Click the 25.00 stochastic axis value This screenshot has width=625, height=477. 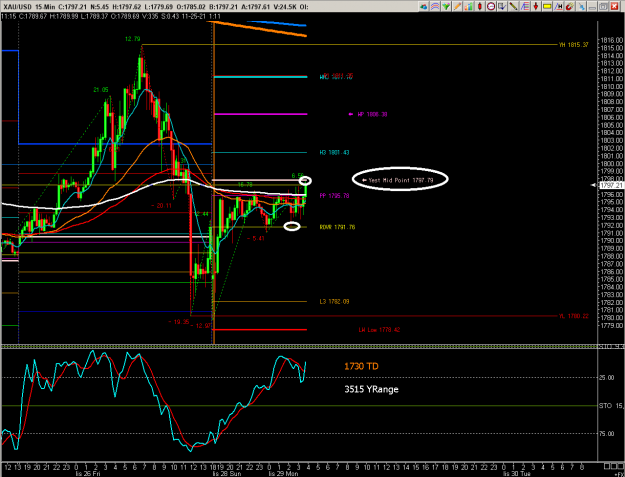(x=607, y=377)
